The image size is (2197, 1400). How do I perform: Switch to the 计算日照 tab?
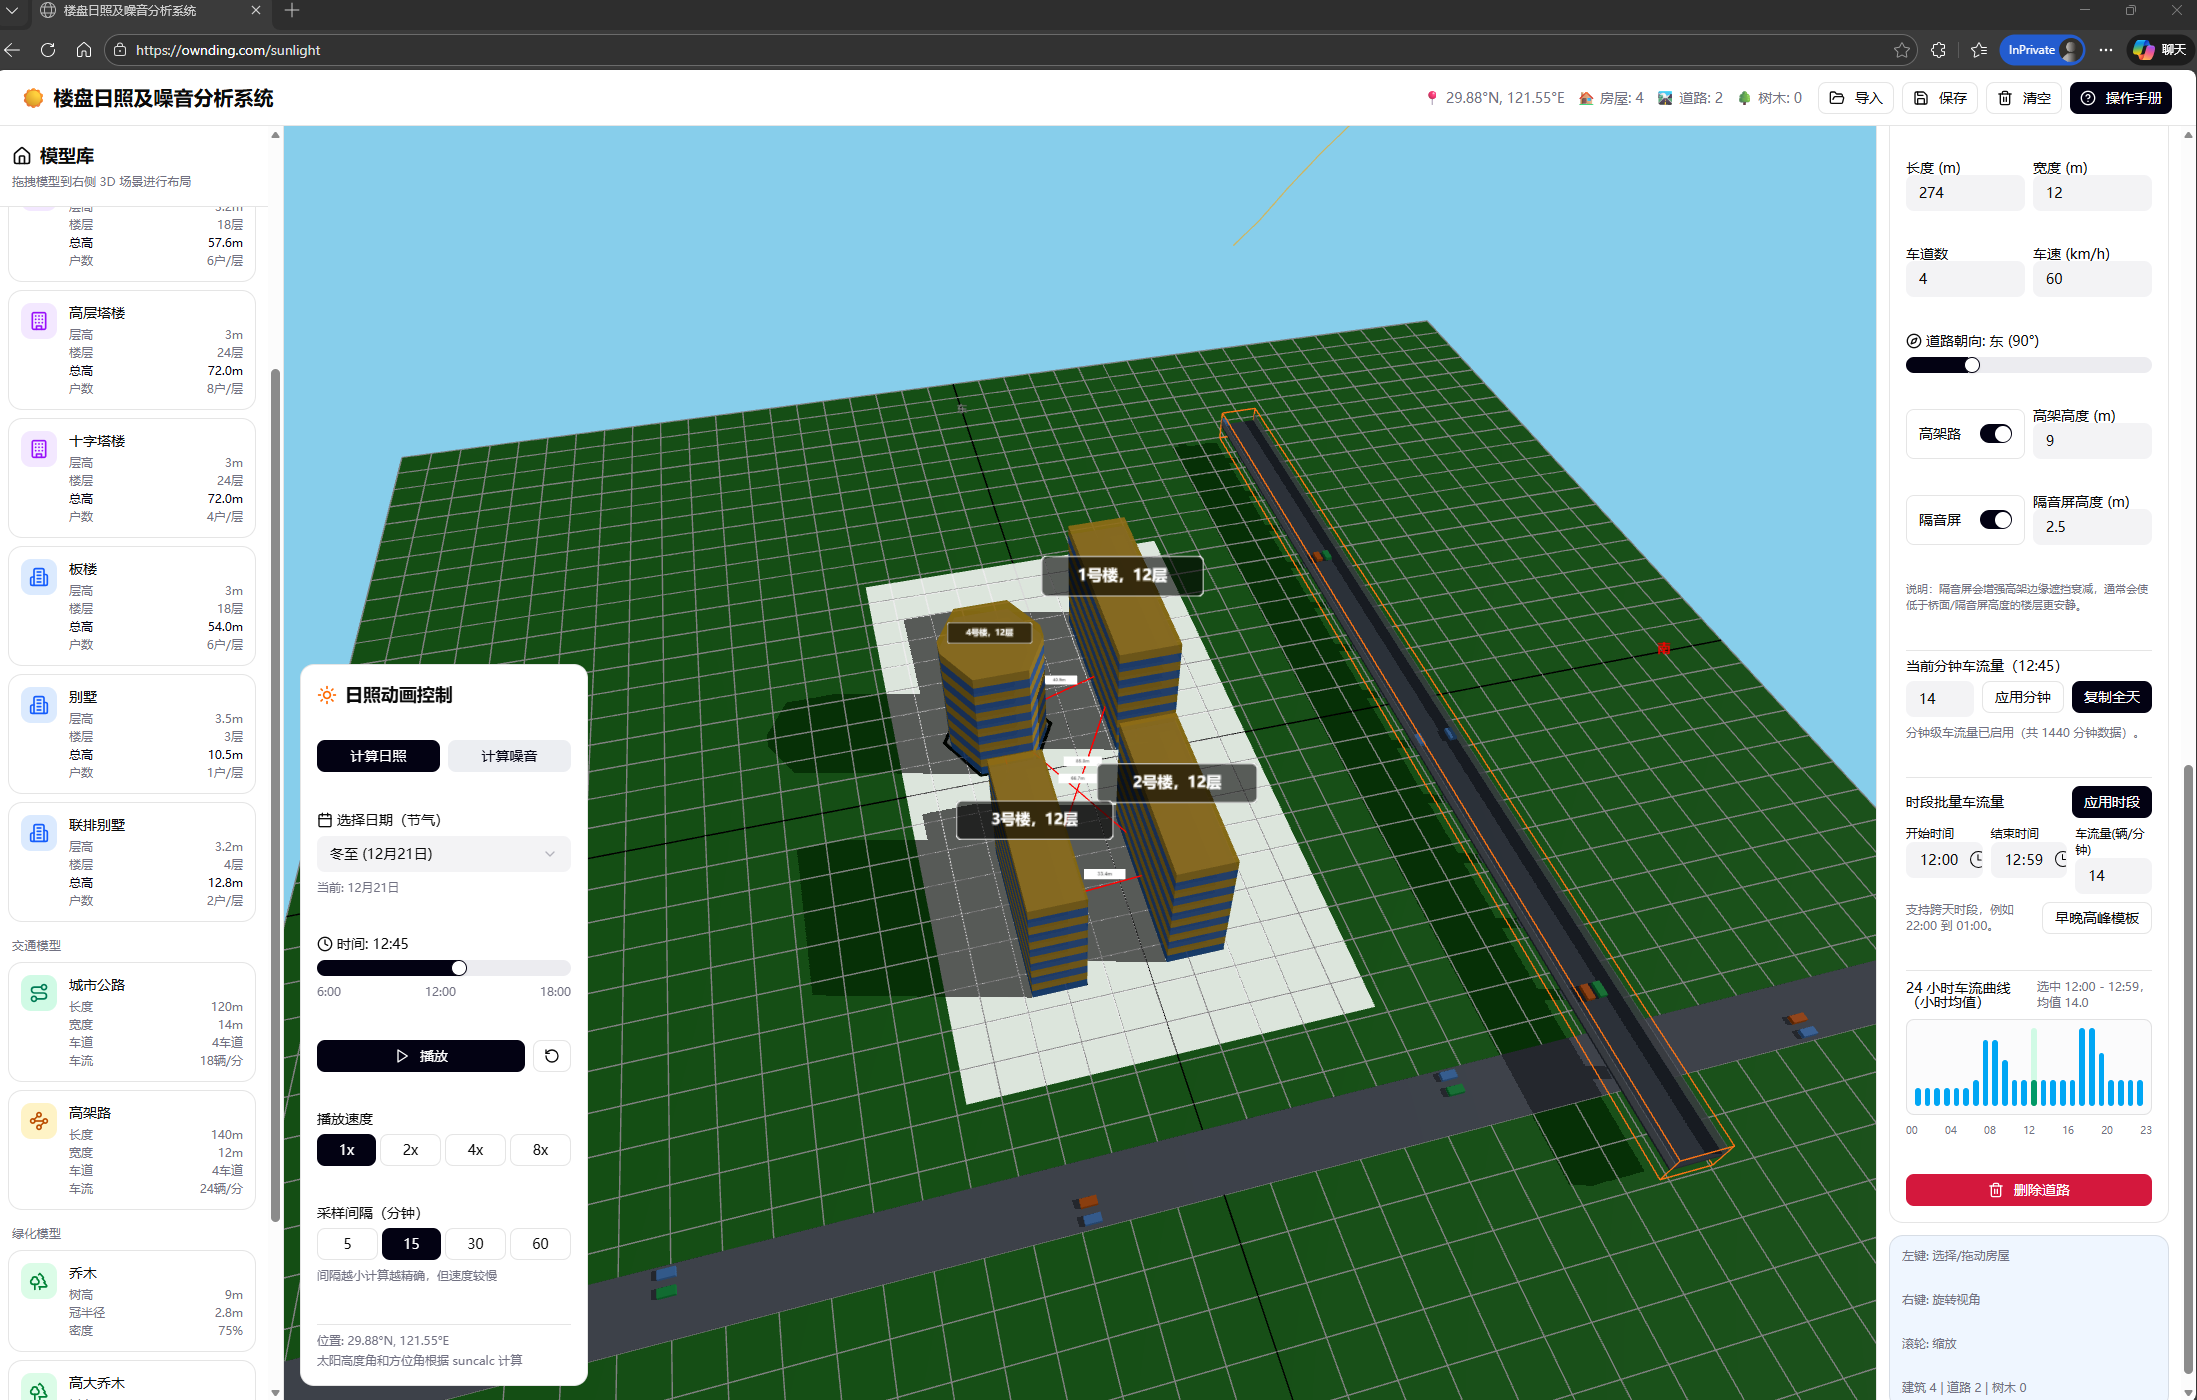[378, 756]
